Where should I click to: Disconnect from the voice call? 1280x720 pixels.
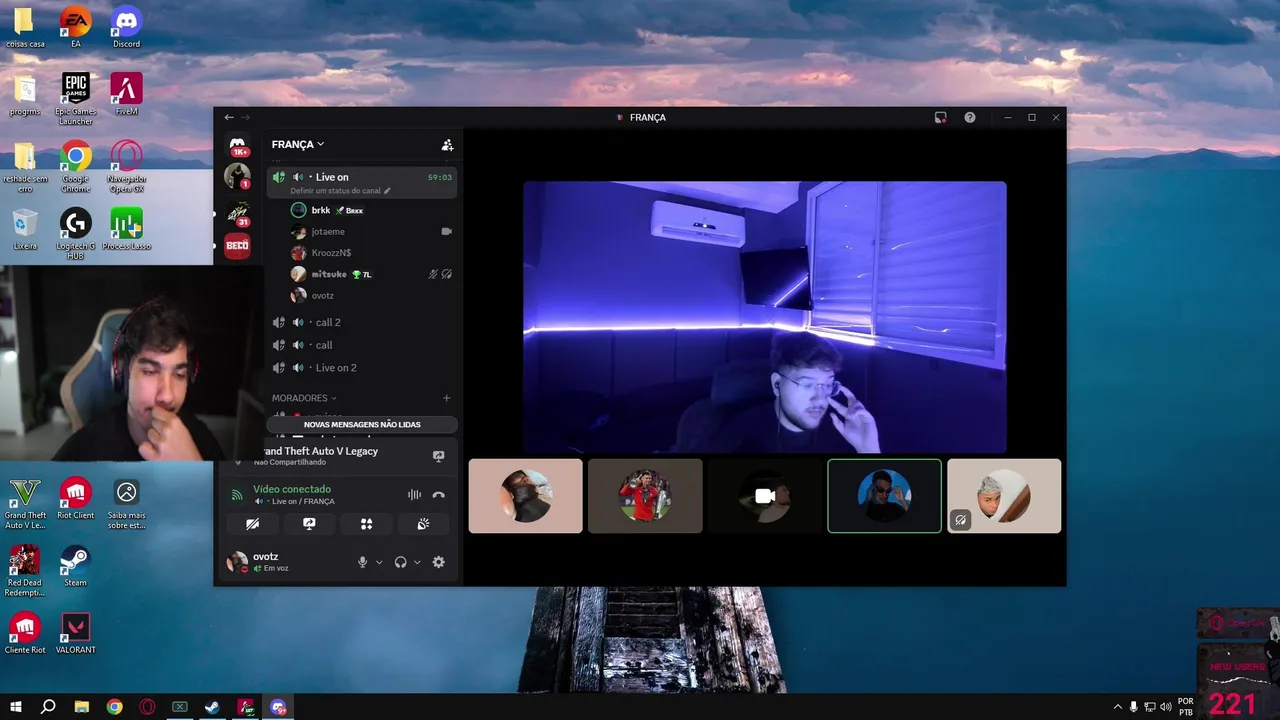(438, 495)
